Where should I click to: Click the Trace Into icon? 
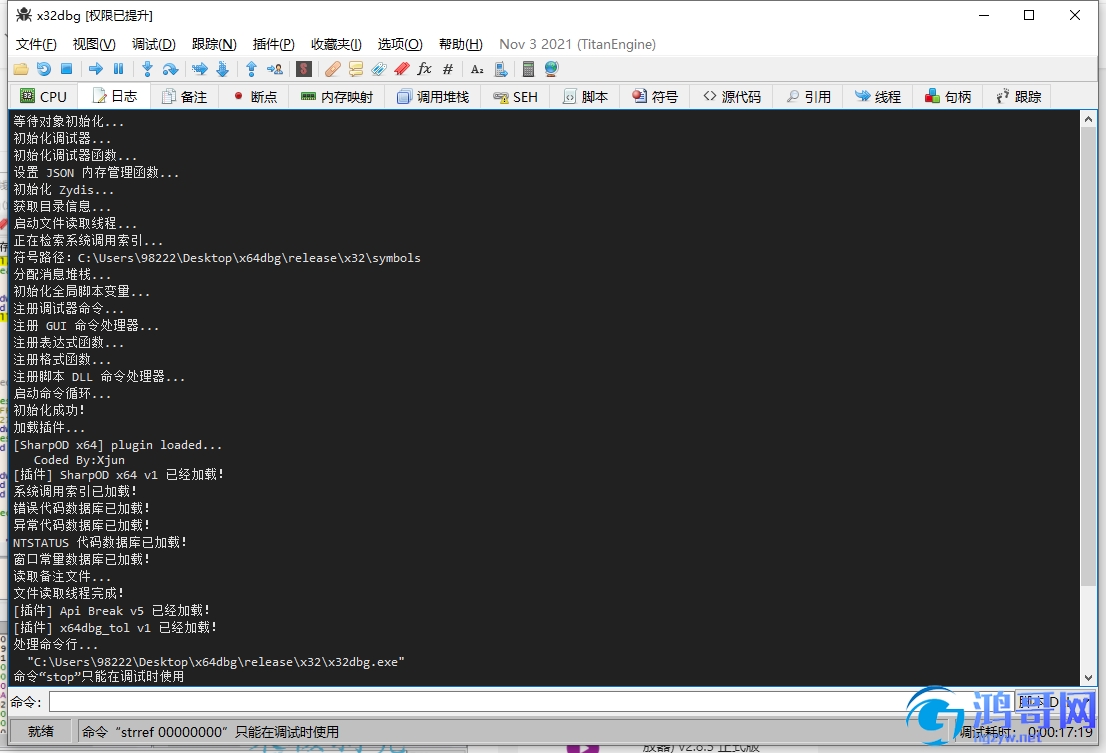(200, 69)
